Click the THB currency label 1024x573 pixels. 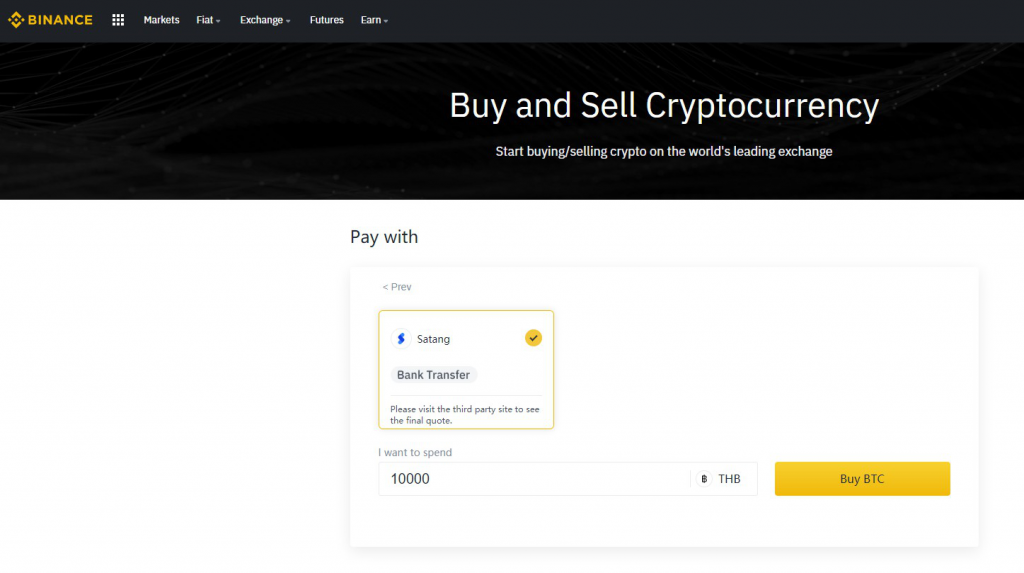(x=729, y=479)
